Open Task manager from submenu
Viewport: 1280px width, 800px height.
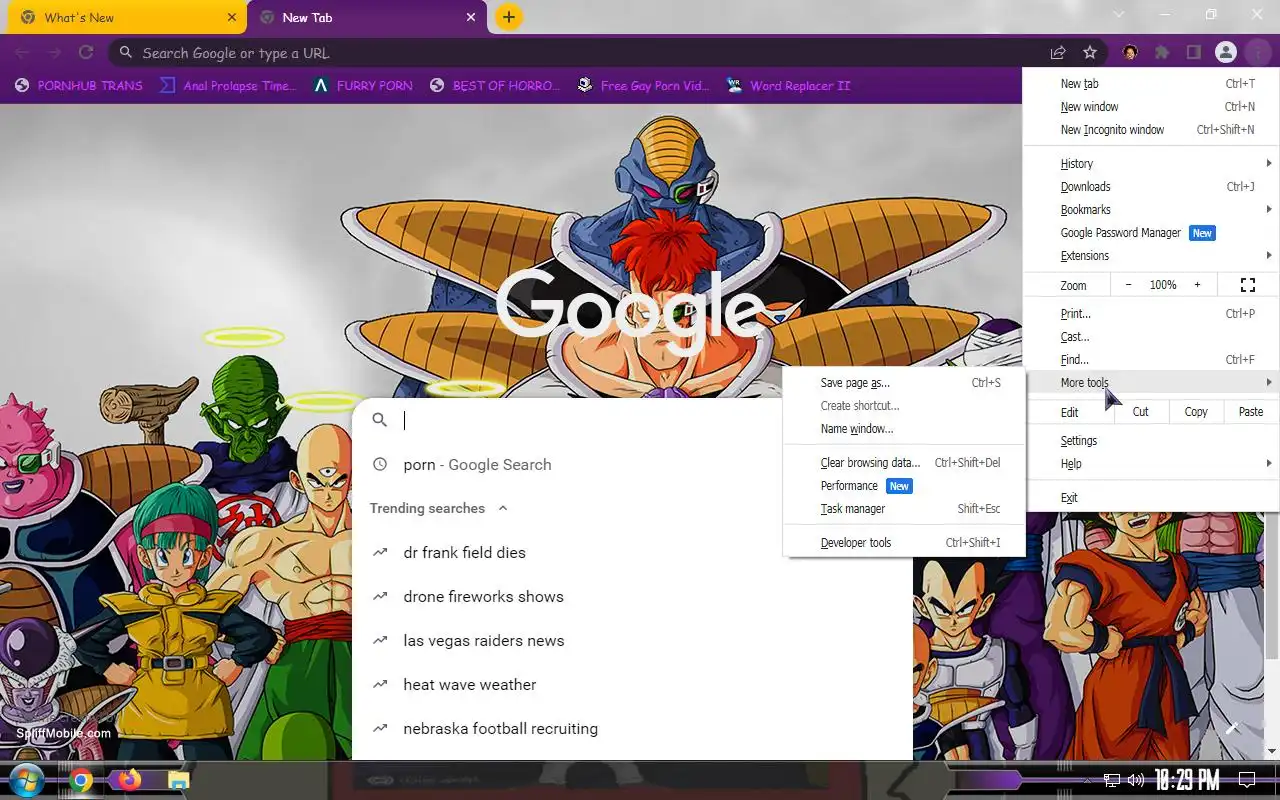tap(904, 509)
